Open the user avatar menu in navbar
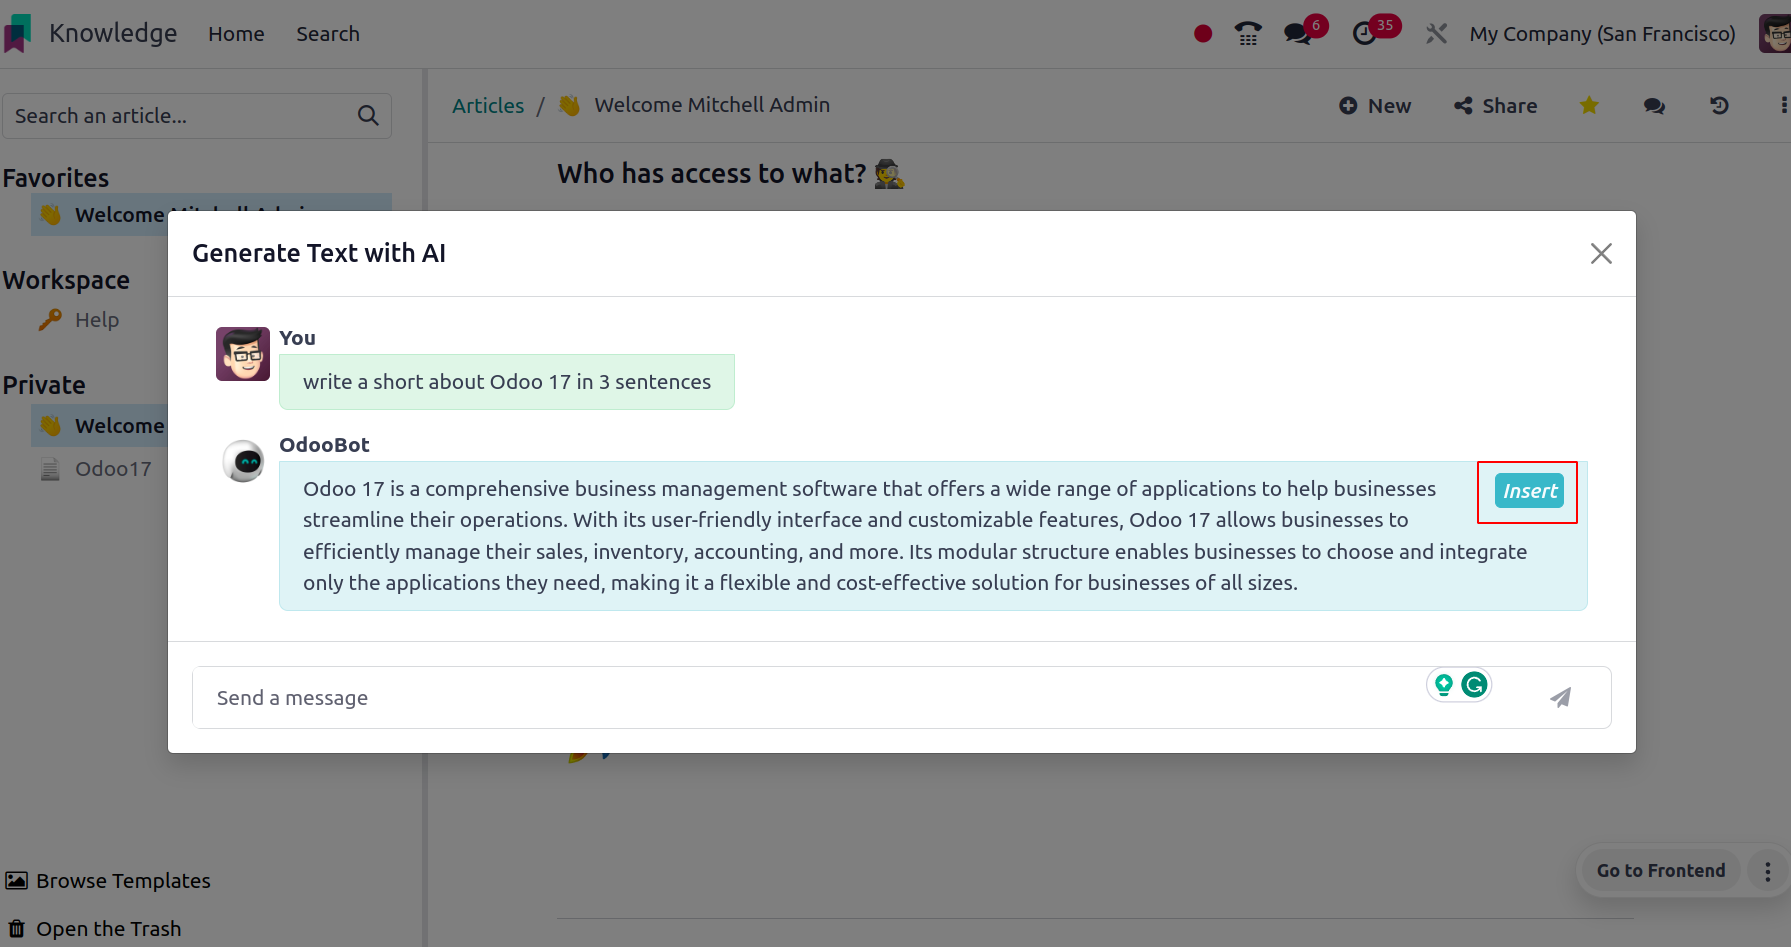This screenshot has width=1791, height=947. click(1775, 34)
